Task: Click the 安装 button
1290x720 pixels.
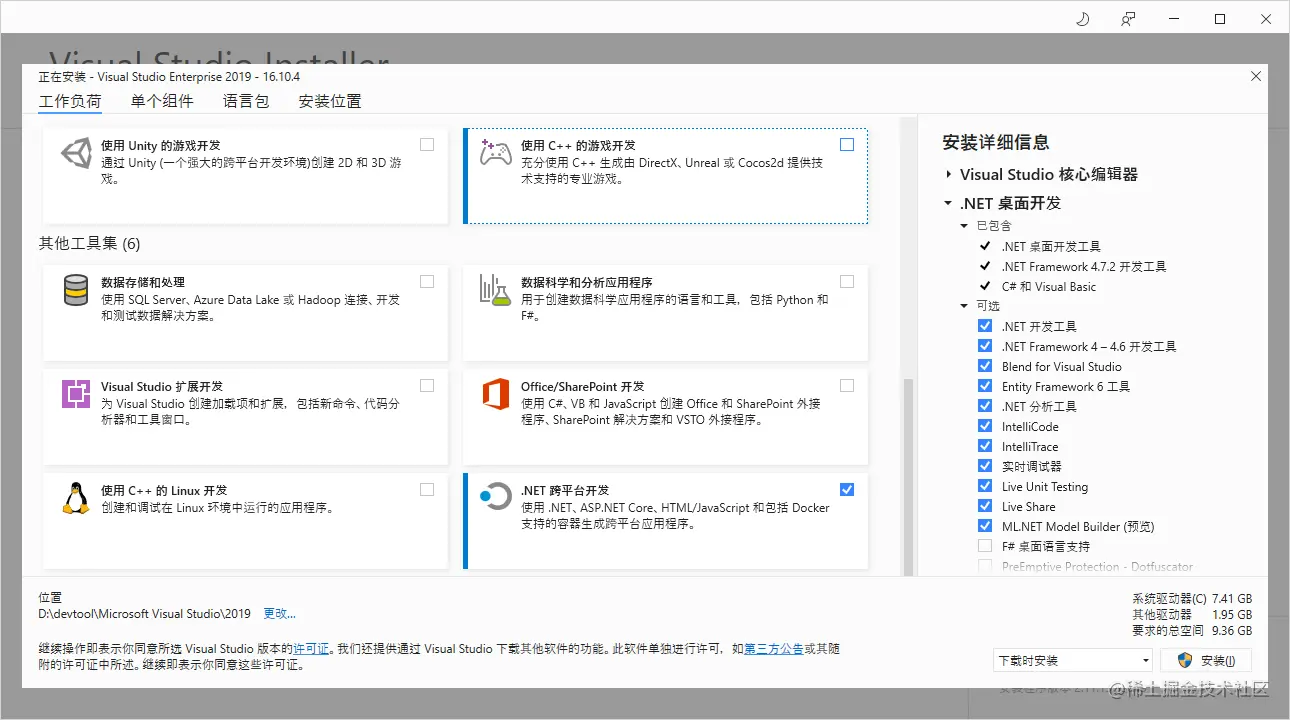Action: coord(1206,660)
